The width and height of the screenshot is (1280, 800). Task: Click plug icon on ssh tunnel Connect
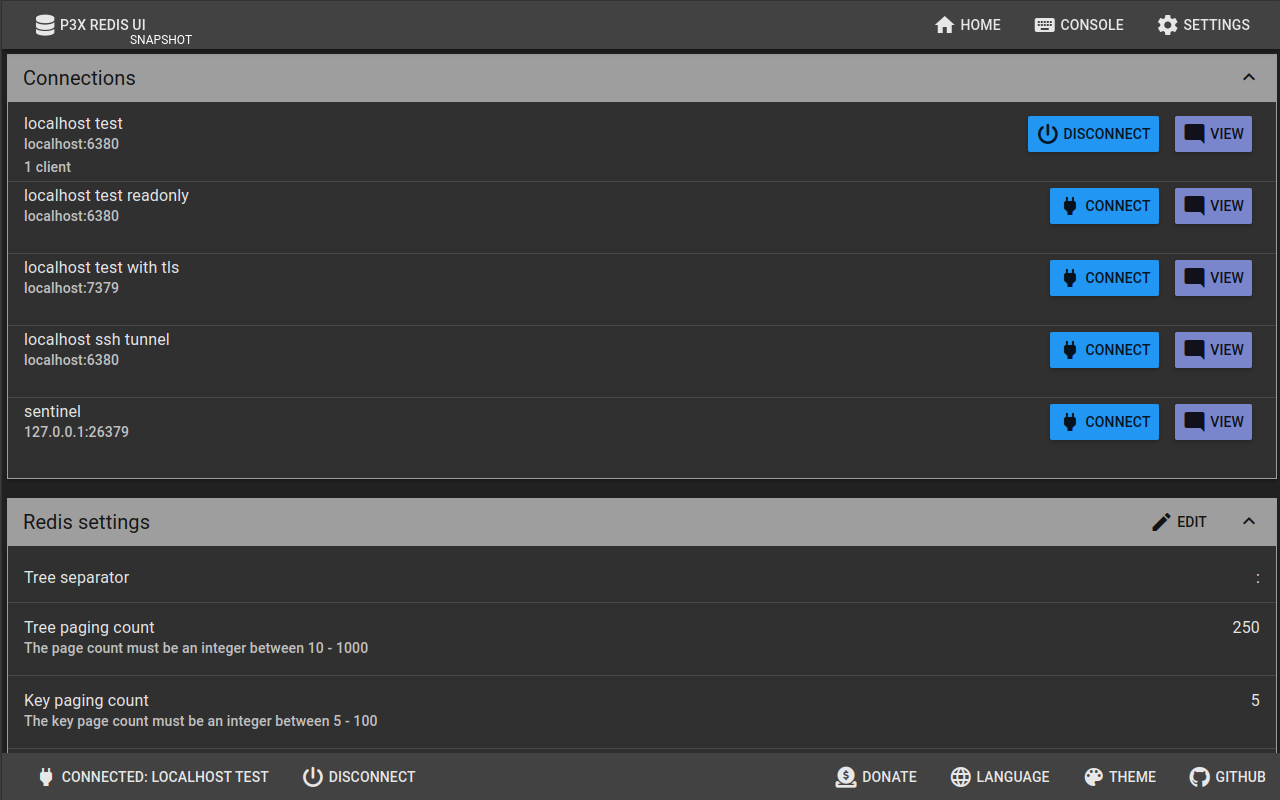[1069, 350]
